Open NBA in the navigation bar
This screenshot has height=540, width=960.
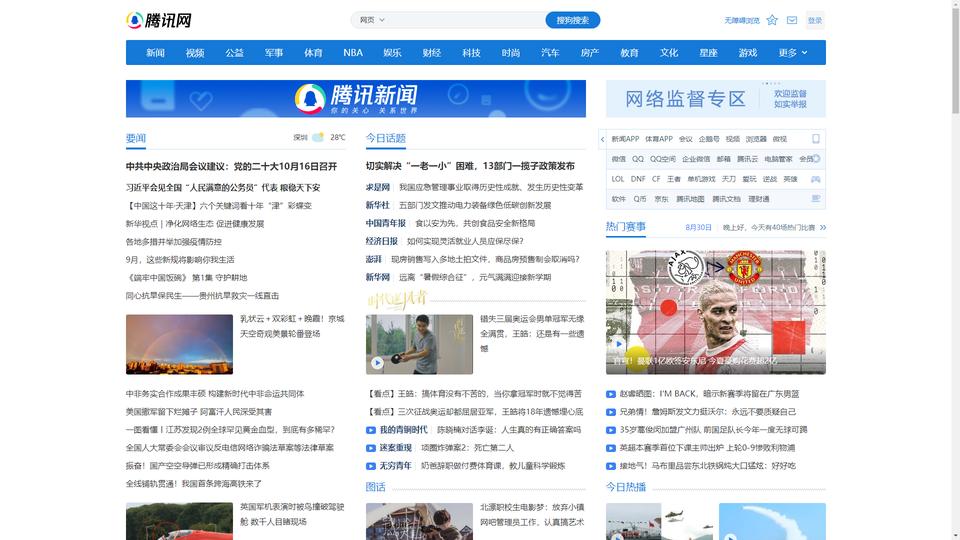coord(353,53)
